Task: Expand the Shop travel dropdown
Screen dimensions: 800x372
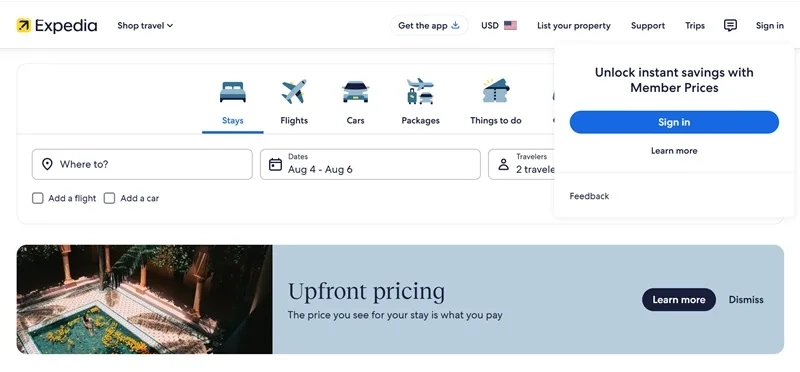Action: (145, 26)
